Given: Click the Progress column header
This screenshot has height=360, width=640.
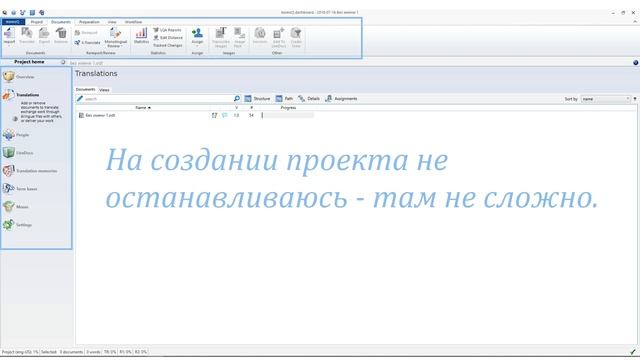Looking at the screenshot, I should tap(288, 108).
